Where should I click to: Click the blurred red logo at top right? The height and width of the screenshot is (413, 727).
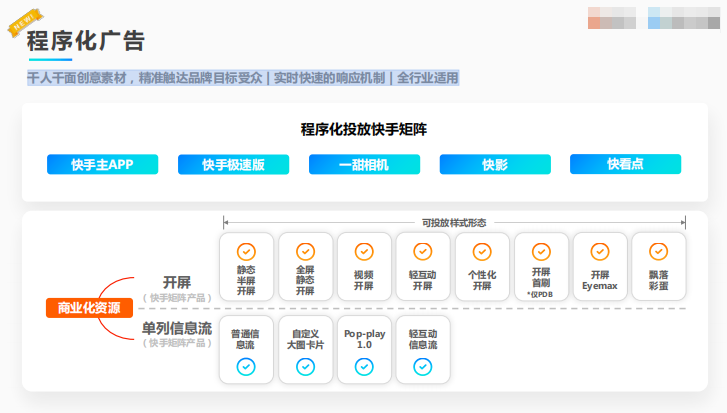pos(612,18)
